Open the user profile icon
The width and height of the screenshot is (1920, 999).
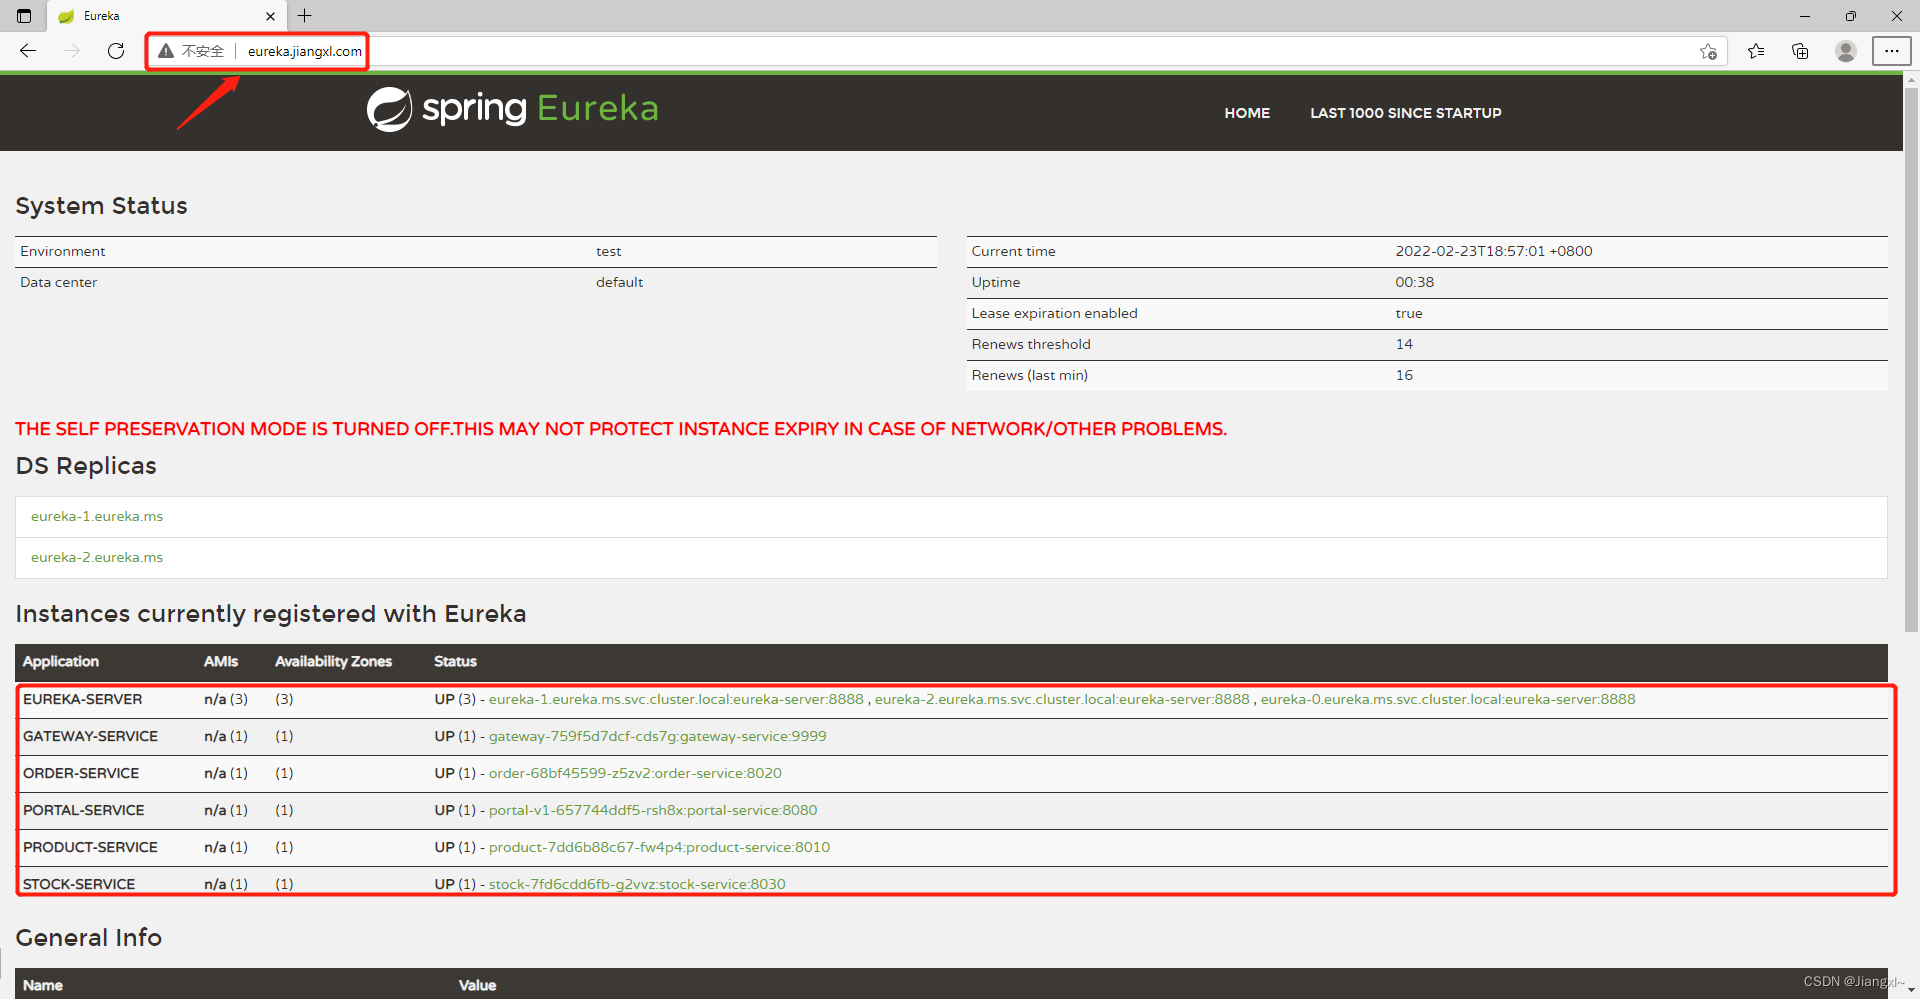tap(1846, 51)
